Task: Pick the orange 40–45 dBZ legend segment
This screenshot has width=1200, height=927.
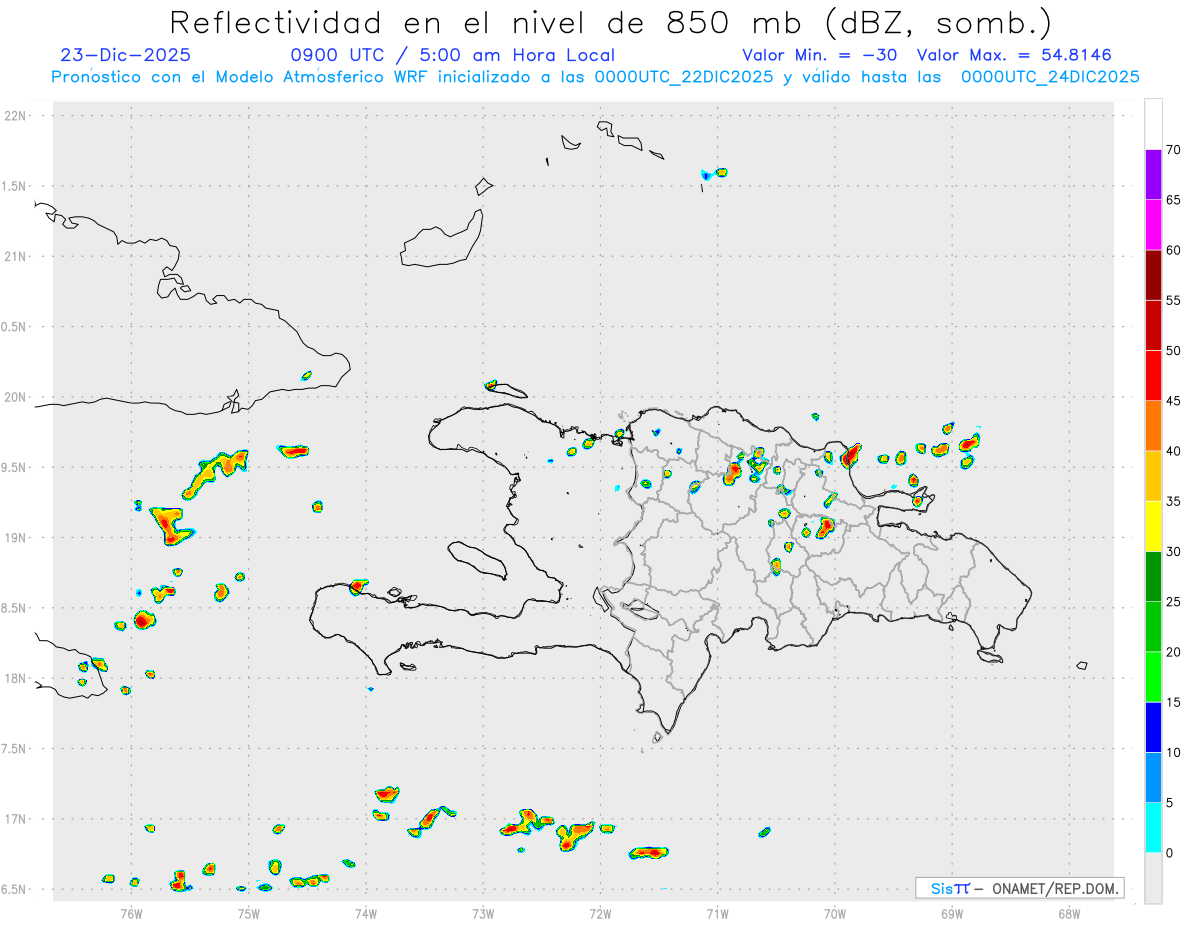Action: pyautogui.click(x=1153, y=426)
